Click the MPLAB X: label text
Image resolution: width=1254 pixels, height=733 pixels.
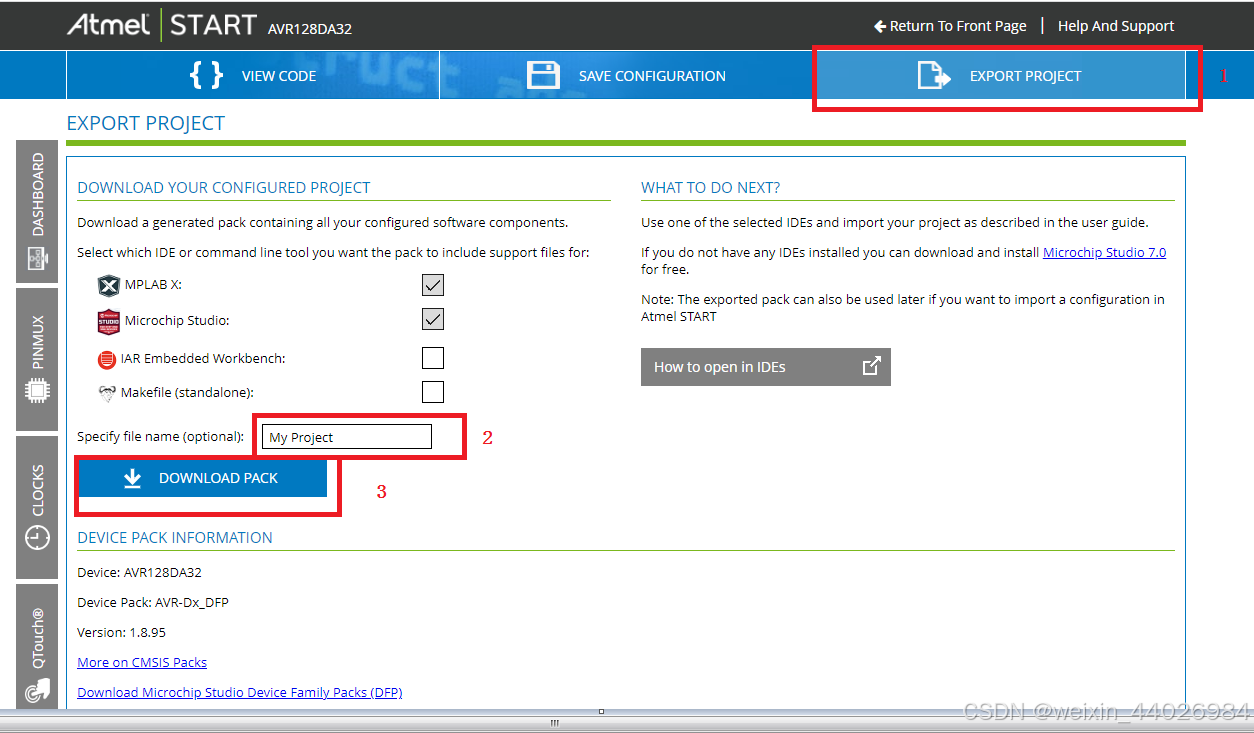click(x=153, y=285)
